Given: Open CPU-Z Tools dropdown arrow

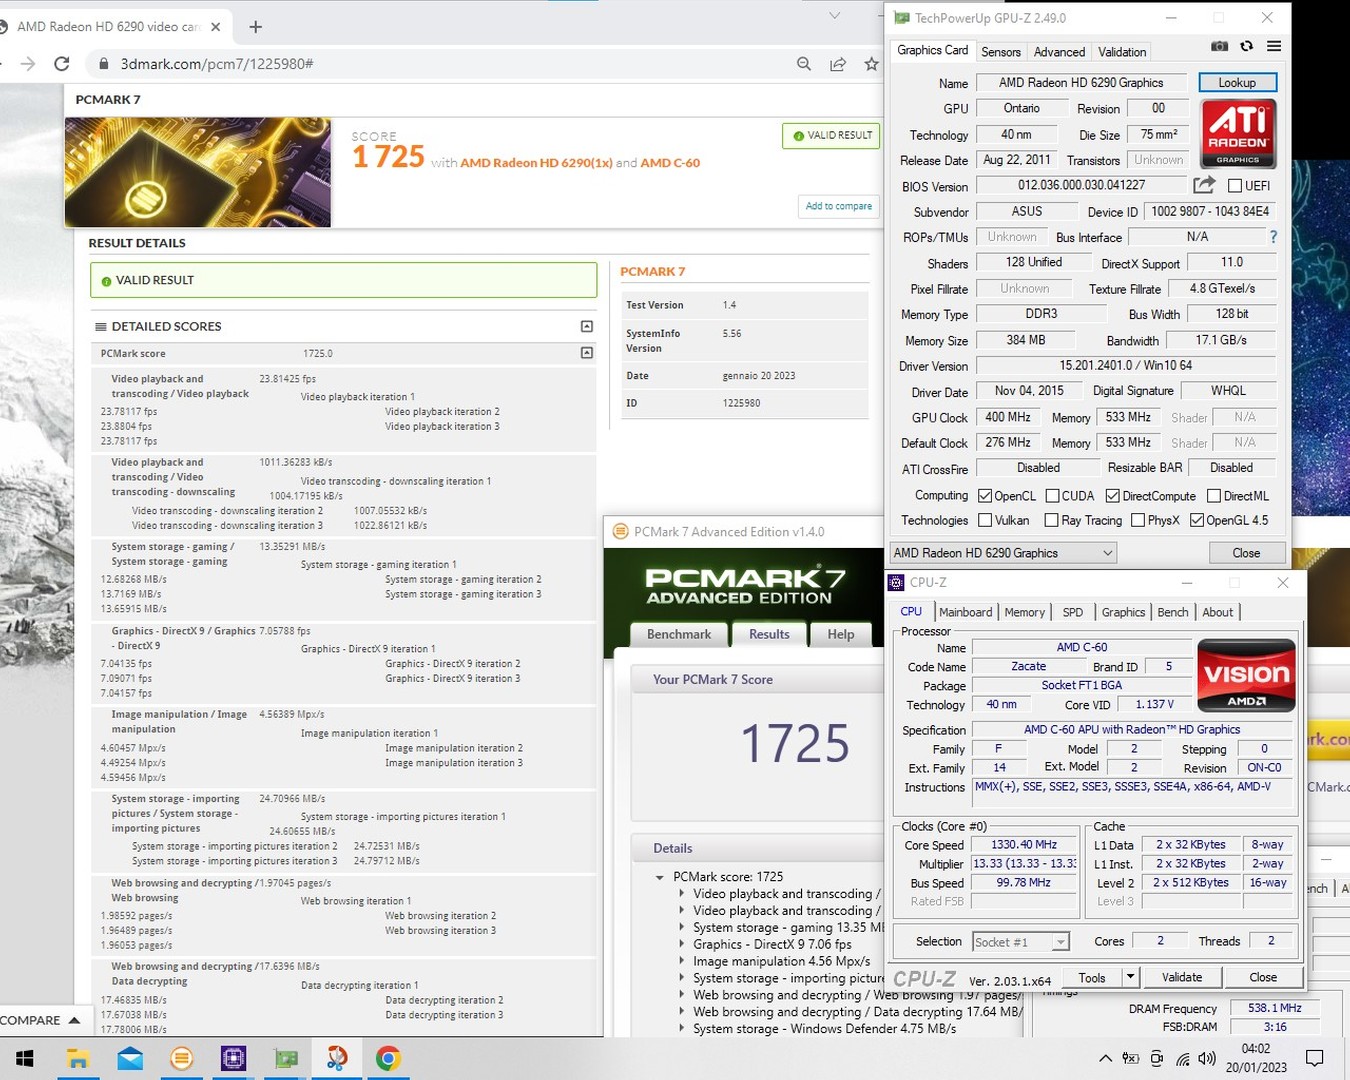Looking at the screenshot, I should (x=1130, y=977).
